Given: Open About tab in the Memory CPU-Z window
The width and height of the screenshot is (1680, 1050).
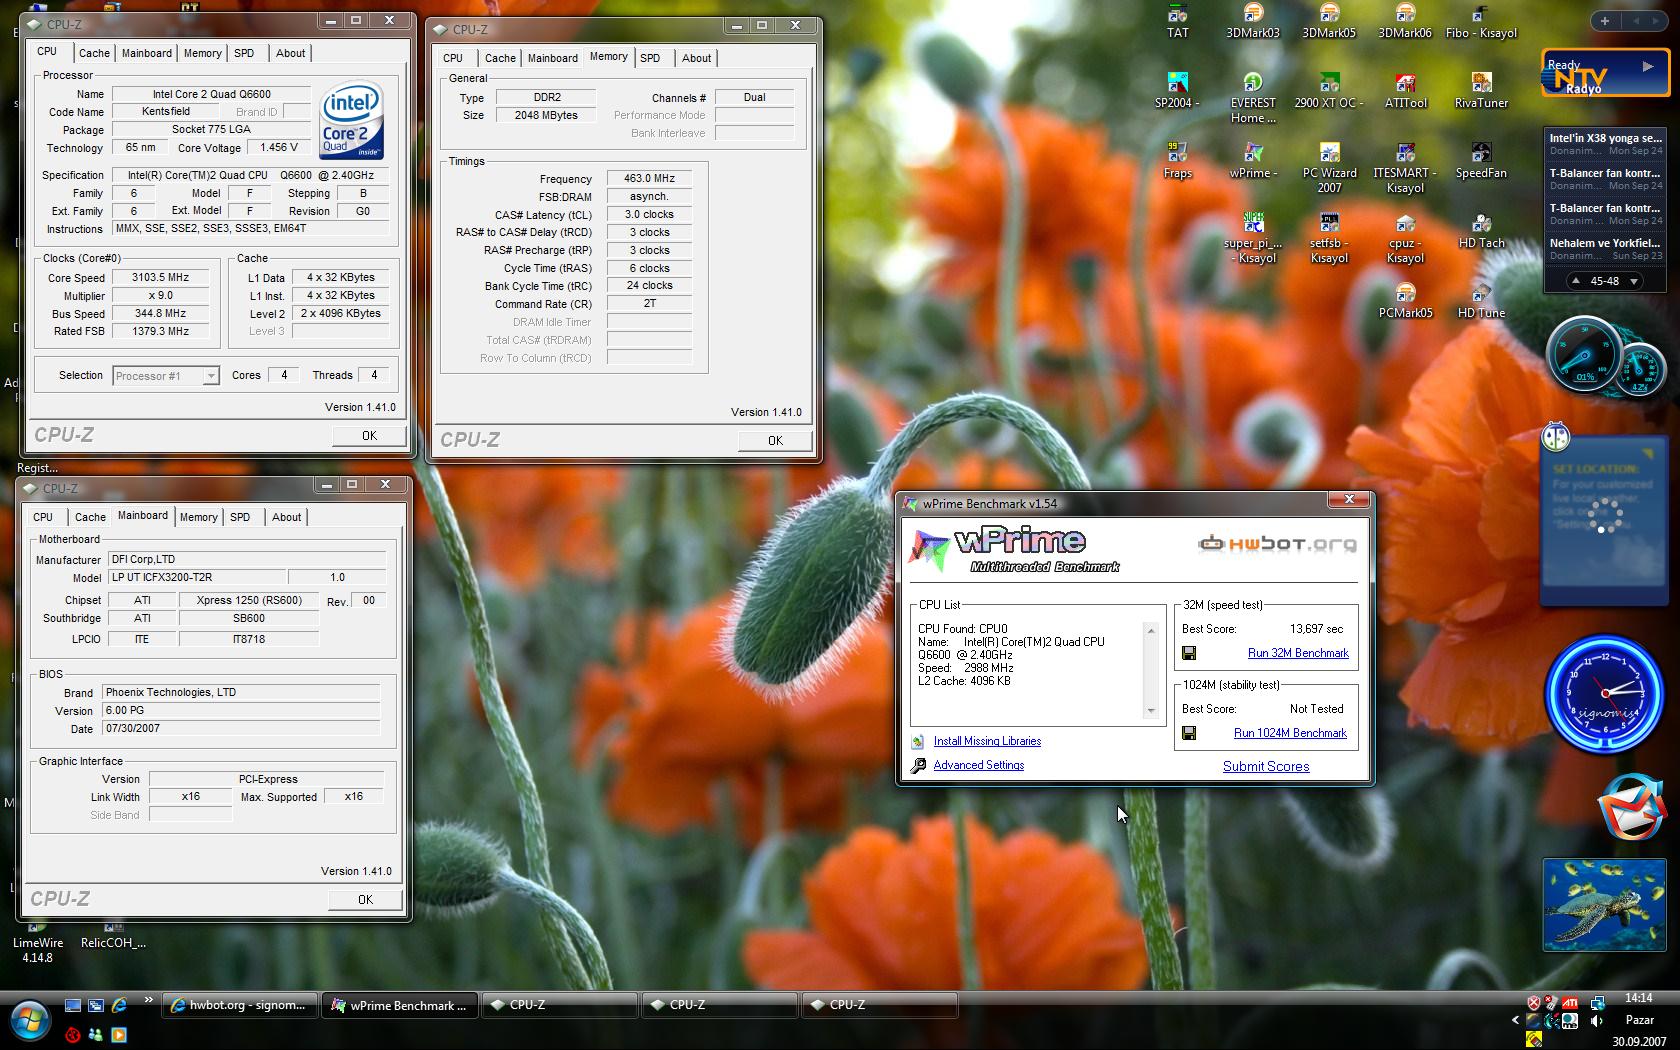Looking at the screenshot, I should click(696, 58).
